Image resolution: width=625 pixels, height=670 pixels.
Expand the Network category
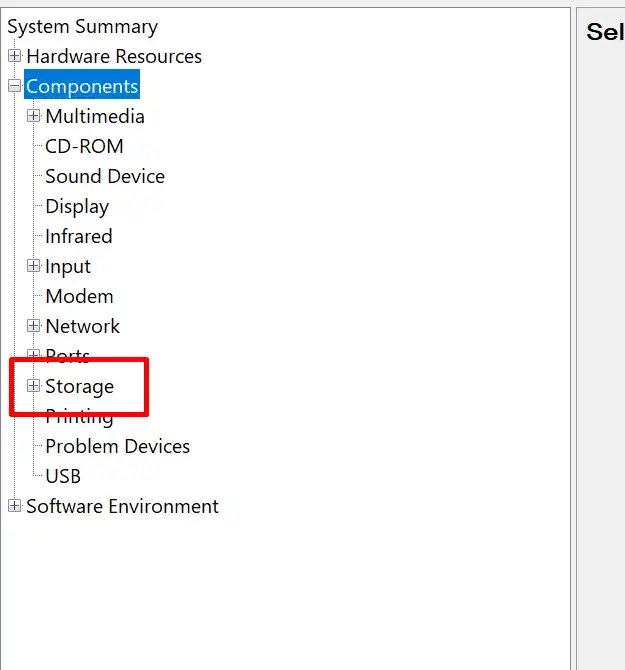(x=33, y=326)
